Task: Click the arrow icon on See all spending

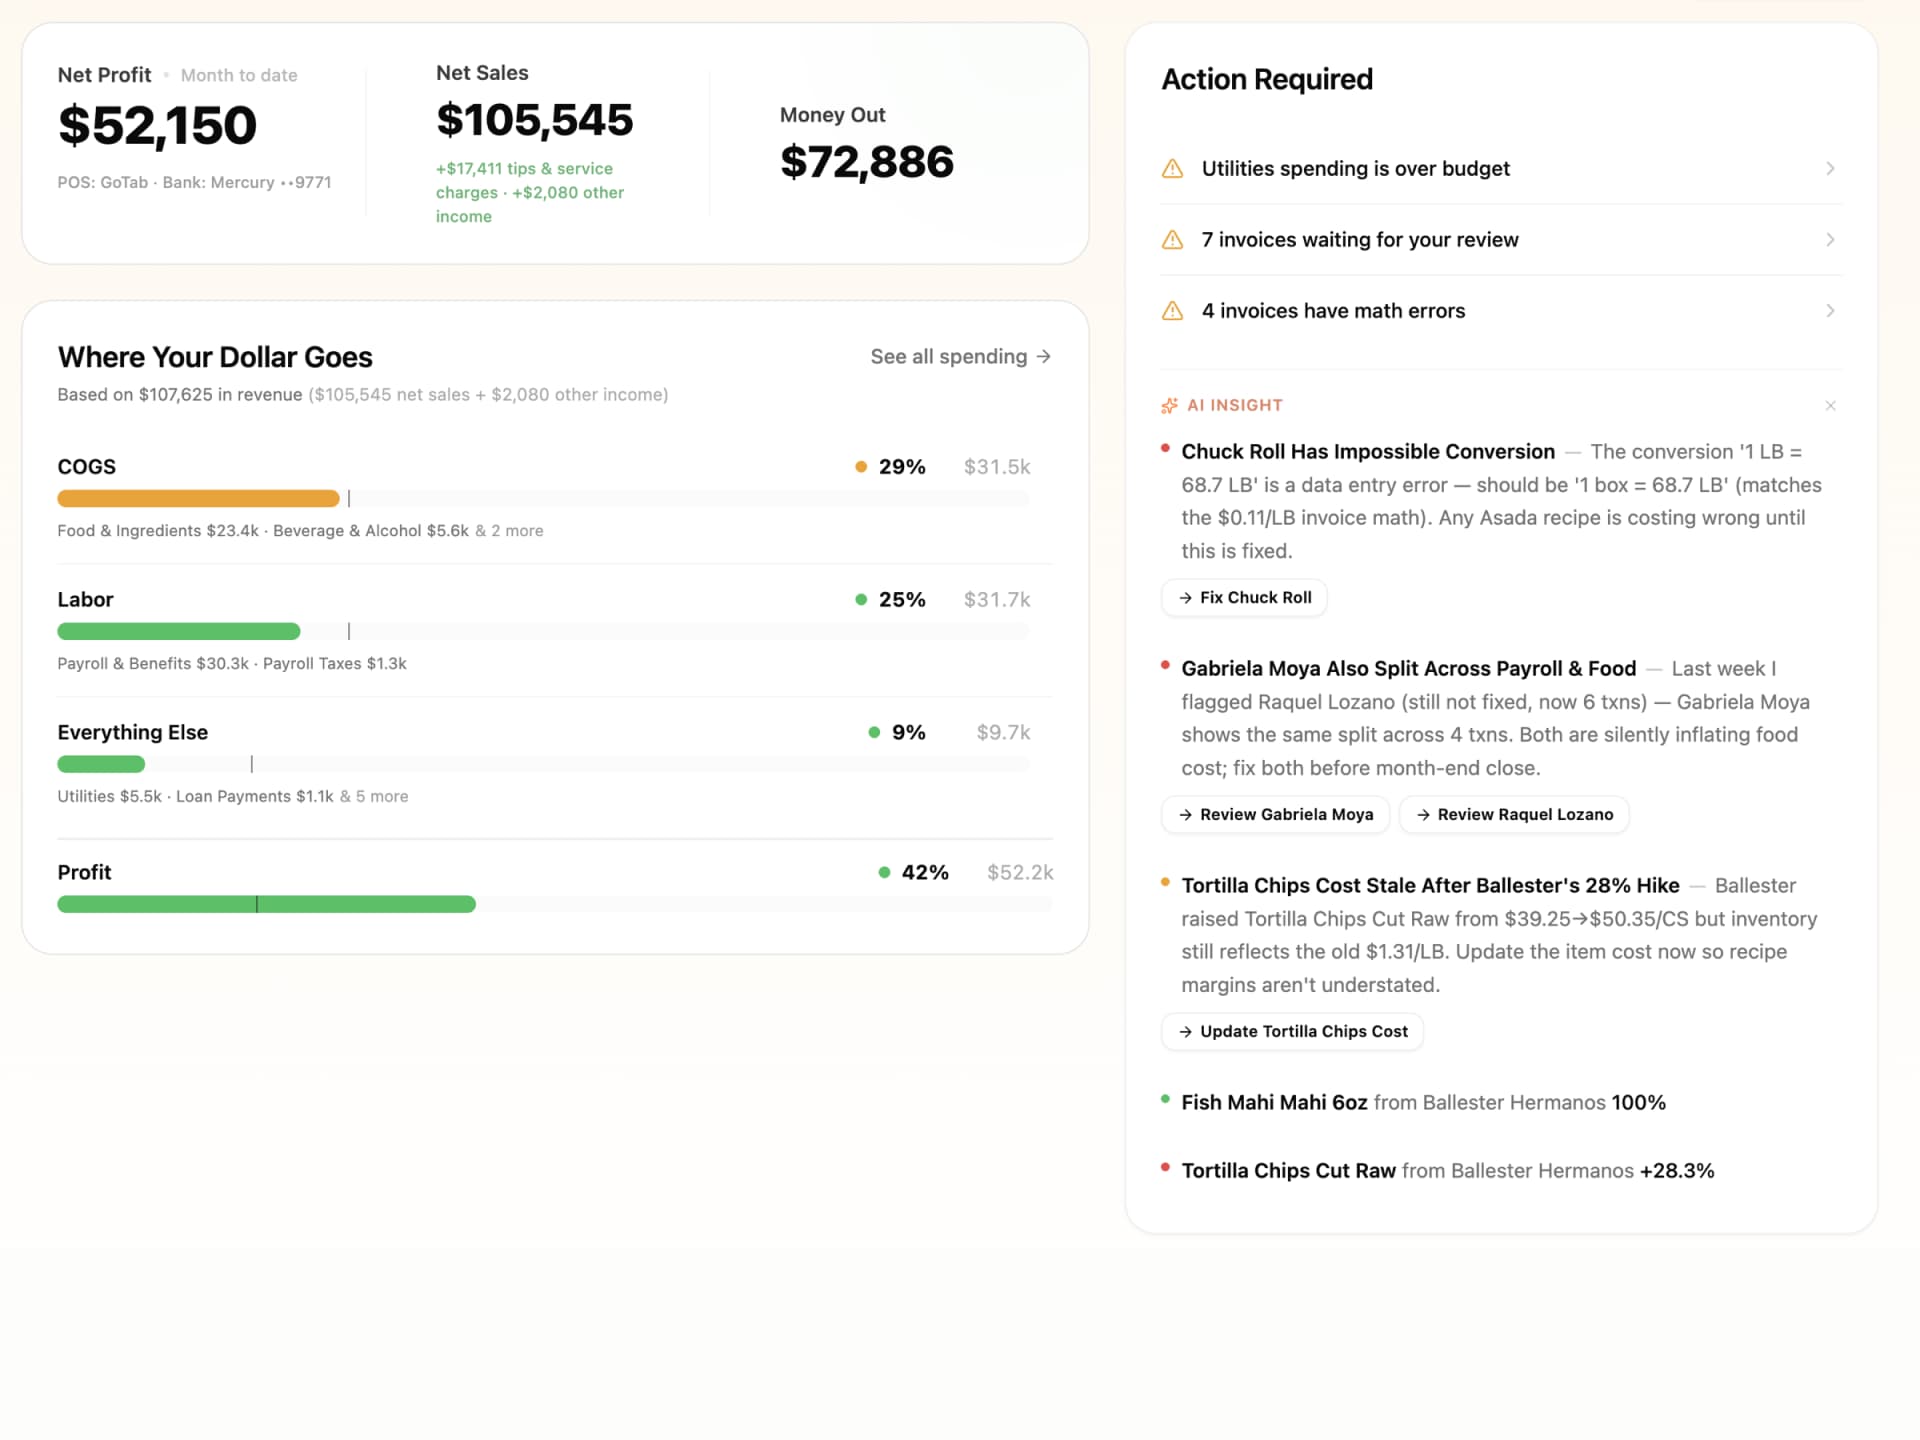Action: coord(1044,356)
